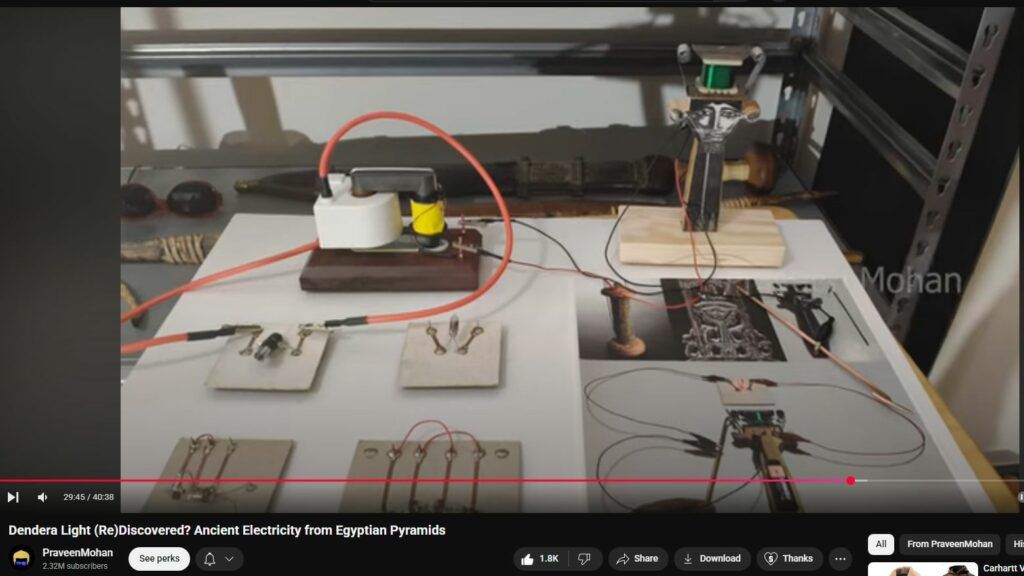1024x576 pixels.
Task: Dislike the video with thumbs down
Action: [x=584, y=559]
